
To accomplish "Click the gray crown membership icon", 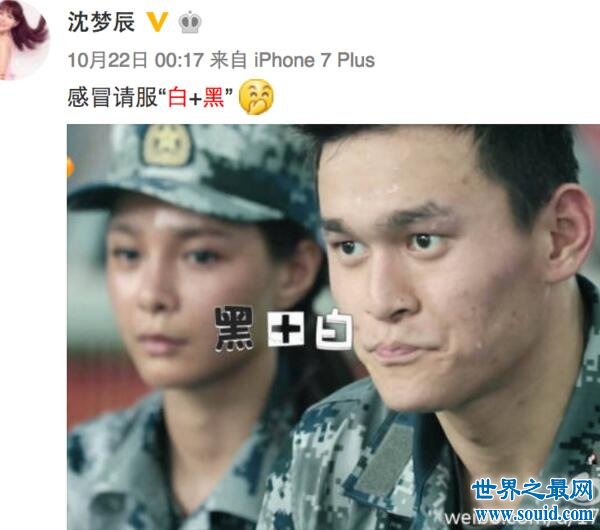I will [x=190, y=22].
